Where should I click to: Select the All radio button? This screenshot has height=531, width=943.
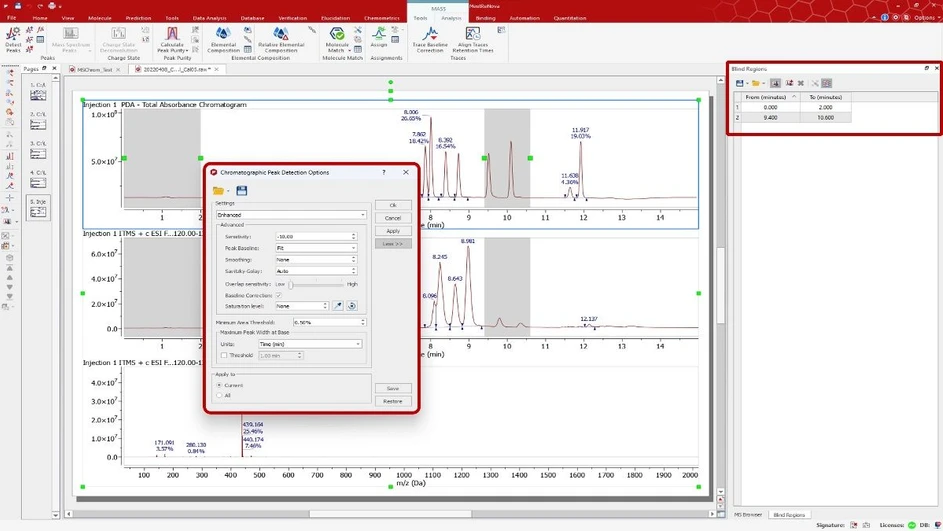click(219, 395)
